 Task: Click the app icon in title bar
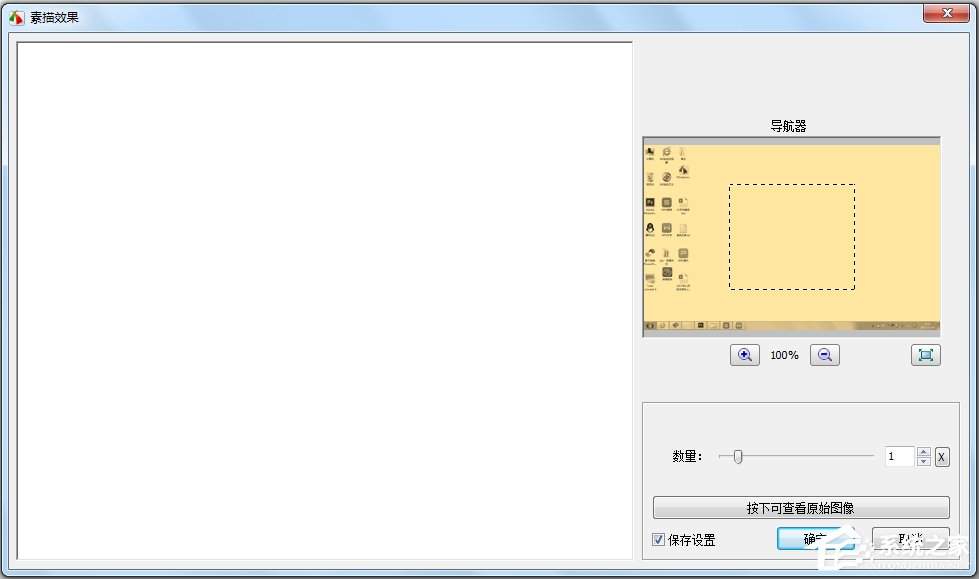[16, 17]
